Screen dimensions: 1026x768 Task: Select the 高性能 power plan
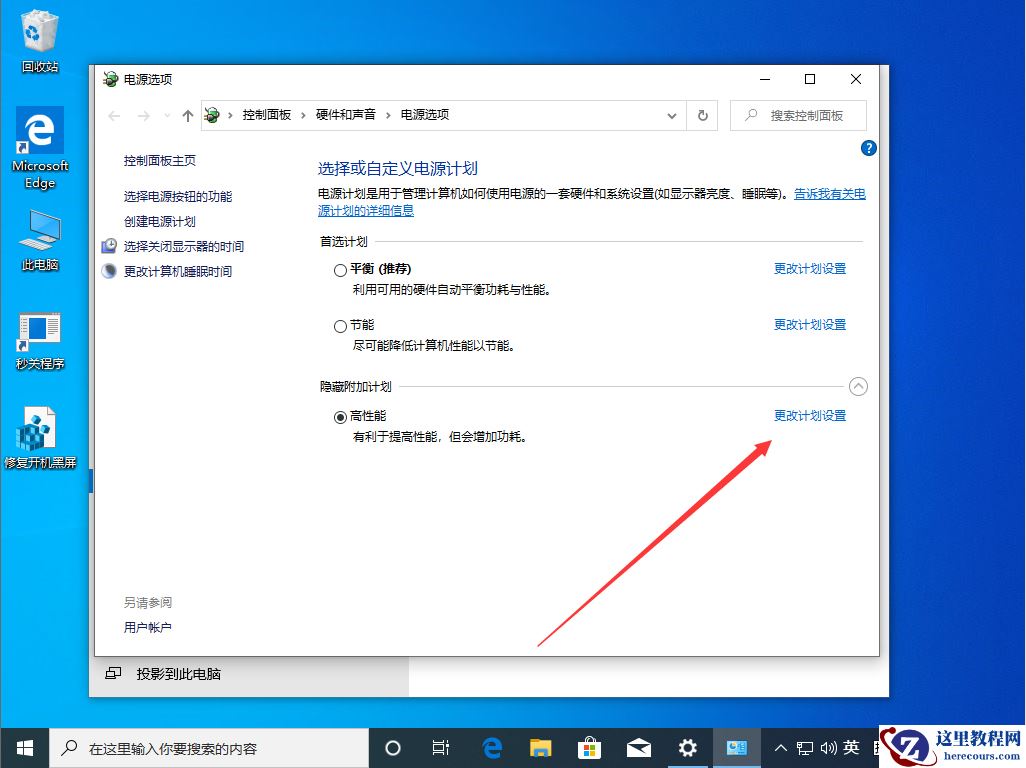click(341, 417)
